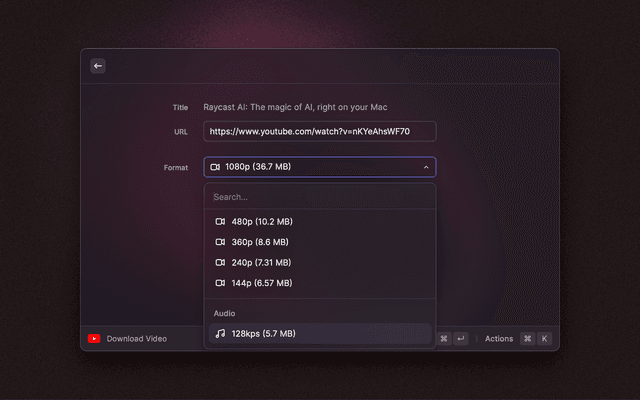Click the camera icon beside 144p
Image resolution: width=640 pixels, height=400 pixels.
point(220,282)
